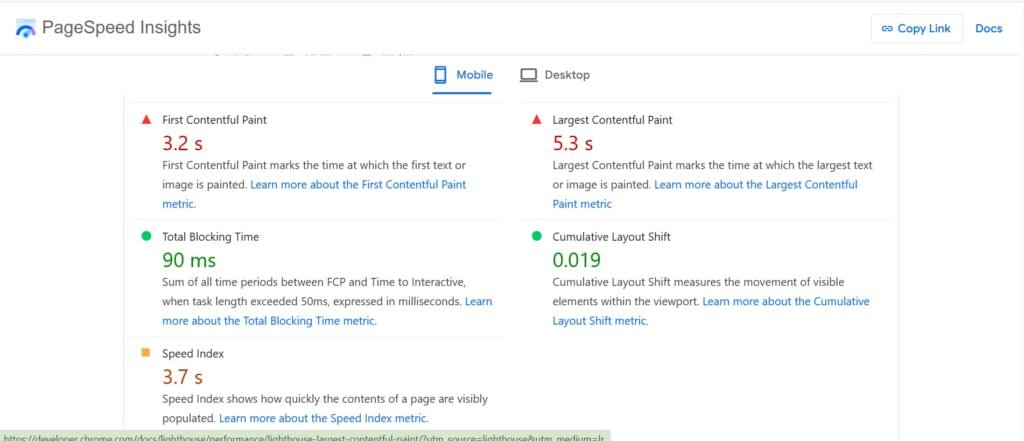This screenshot has width=1024, height=441.
Task: Click the Cumulative Layout Shift heading
Action: [x=611, y=237]
